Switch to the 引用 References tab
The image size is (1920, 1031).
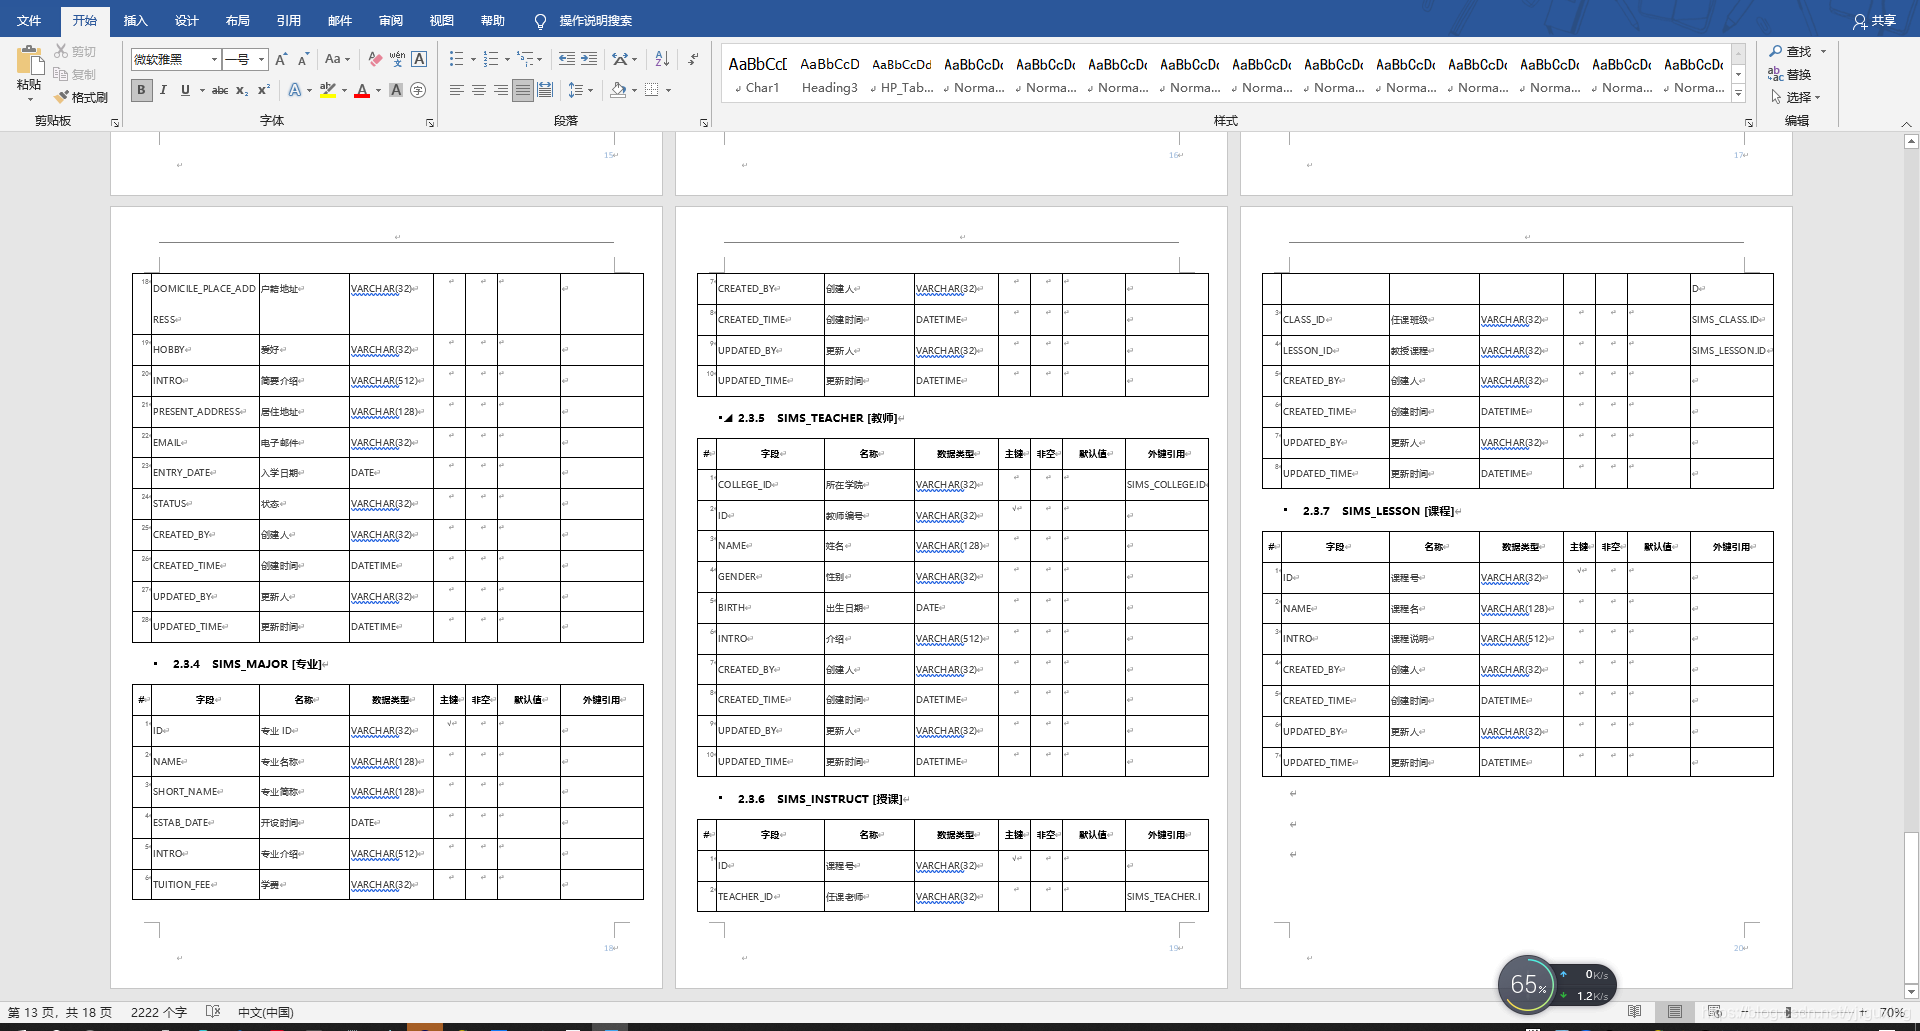coord(288,21)
